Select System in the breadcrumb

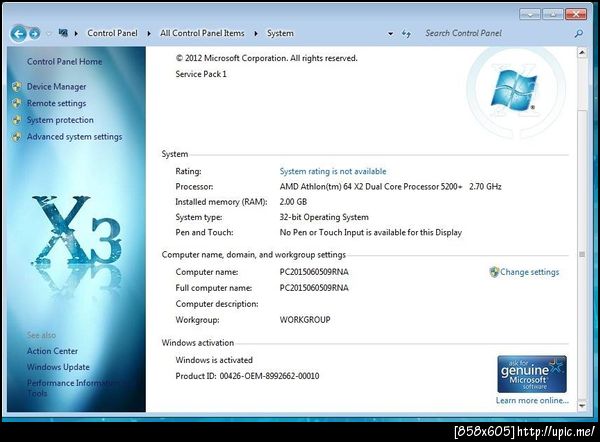(280, 33)
